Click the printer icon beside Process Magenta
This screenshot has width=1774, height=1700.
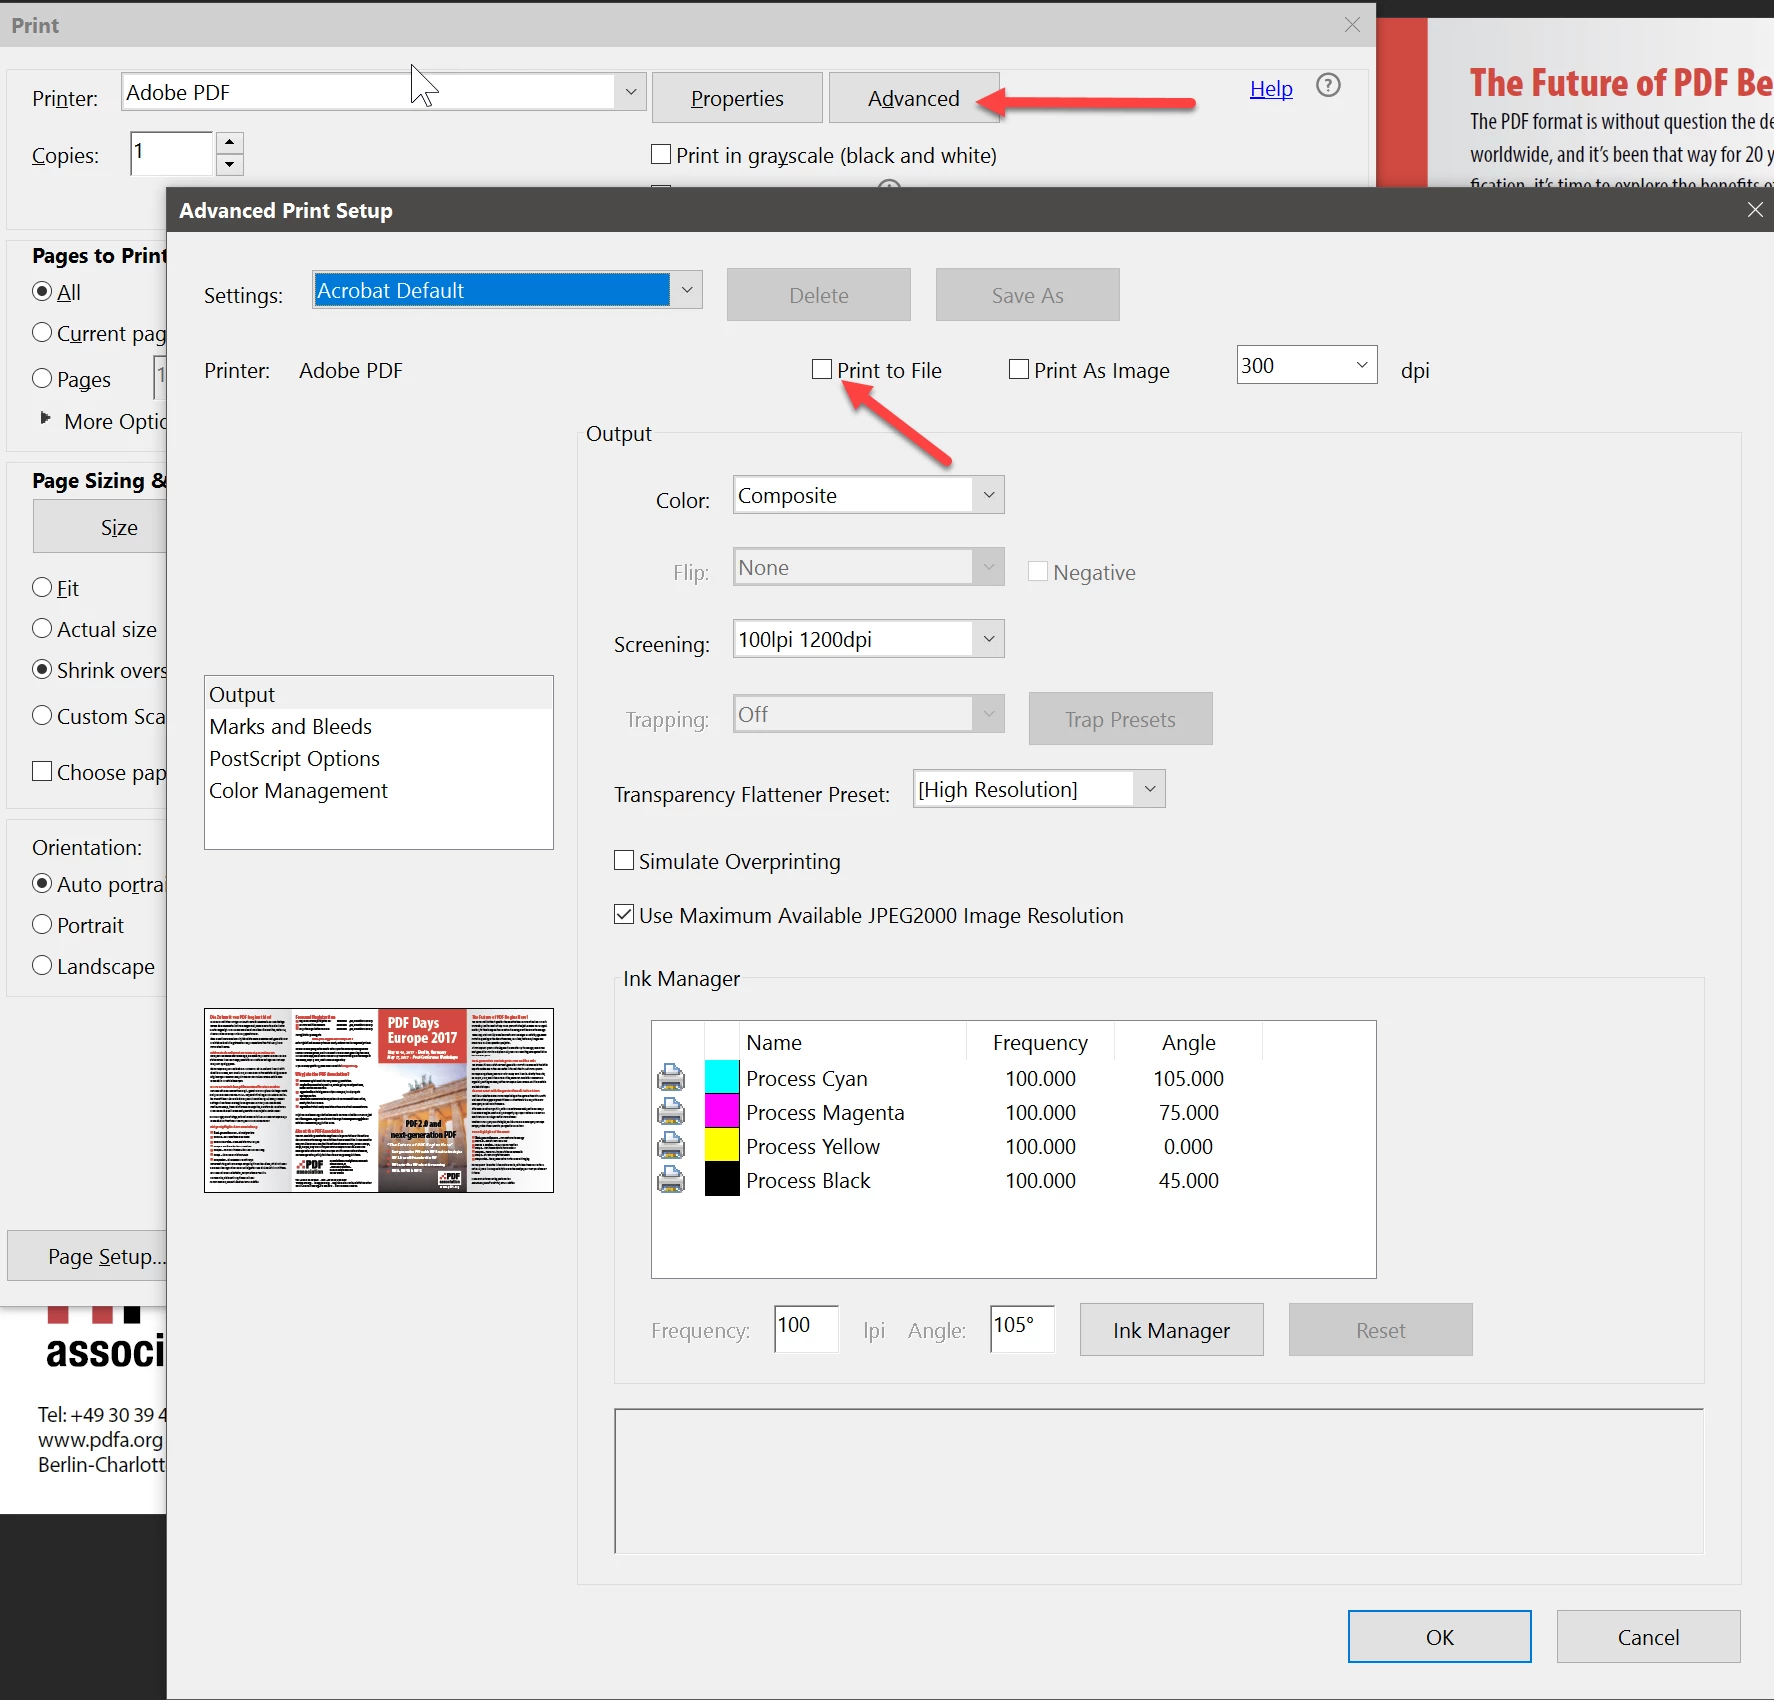pyautogui.click(x=671, y=1112)
